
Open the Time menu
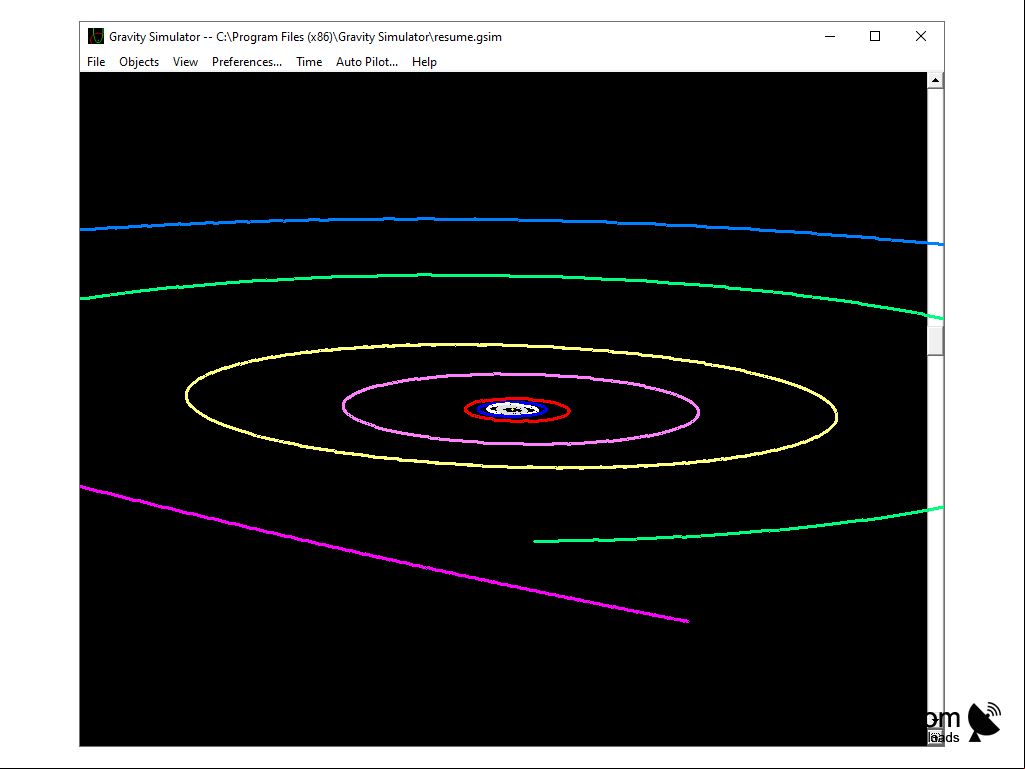pyautogui.click(x=309, y=62)
